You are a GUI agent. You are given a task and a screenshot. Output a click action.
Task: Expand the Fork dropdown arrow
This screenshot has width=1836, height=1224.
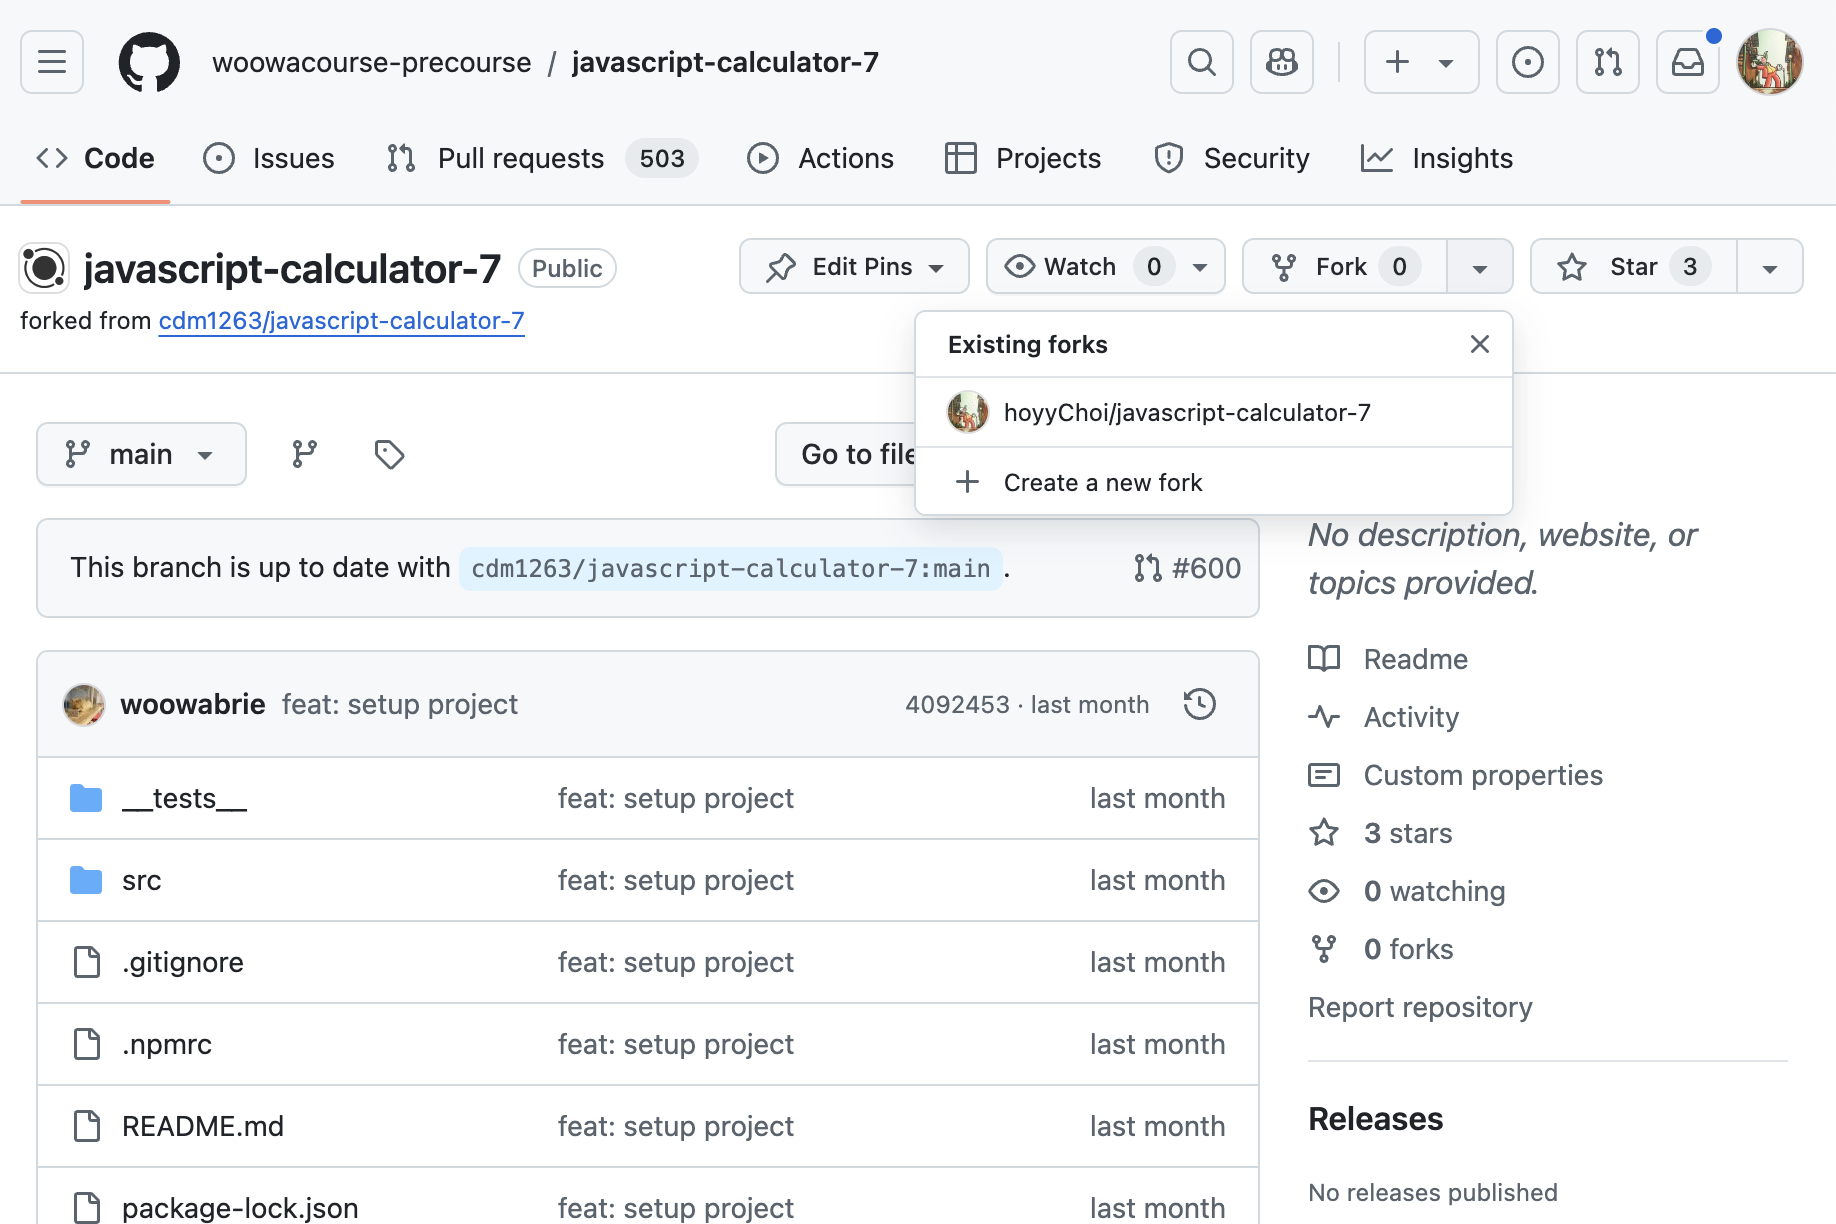(x=1480, y=267)
